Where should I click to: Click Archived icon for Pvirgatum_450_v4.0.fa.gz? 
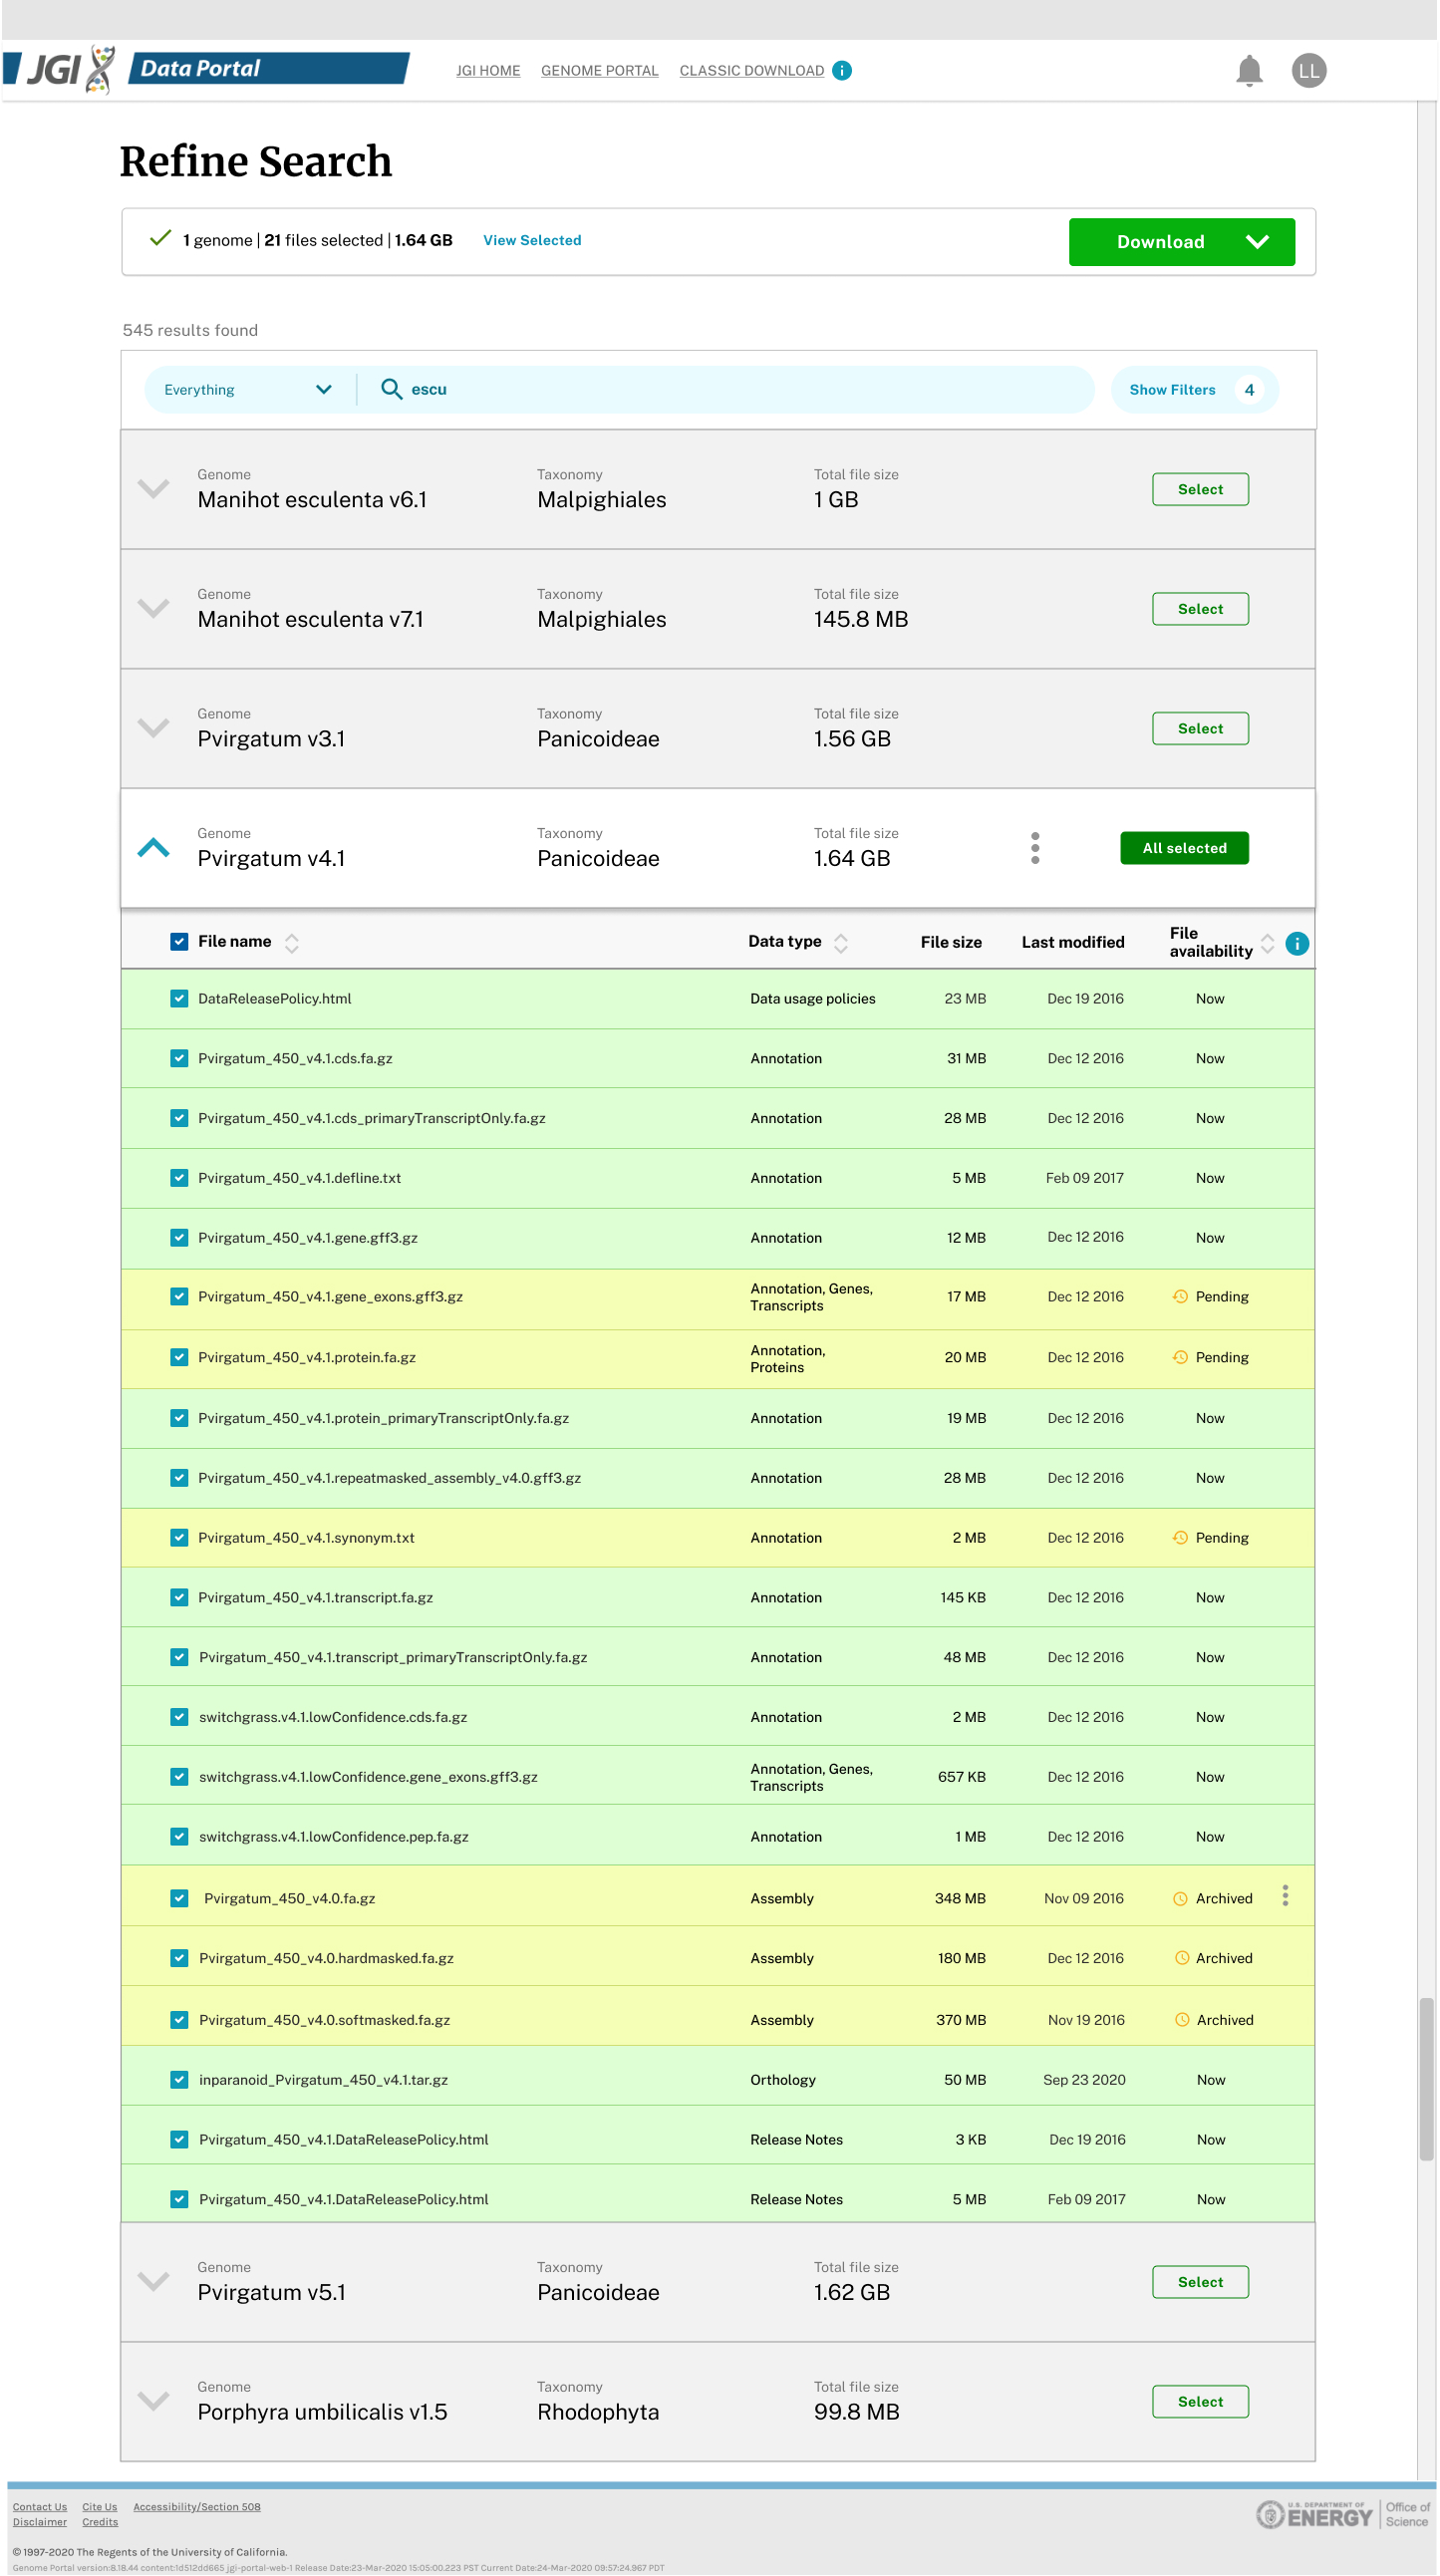click(1181, 1898)
